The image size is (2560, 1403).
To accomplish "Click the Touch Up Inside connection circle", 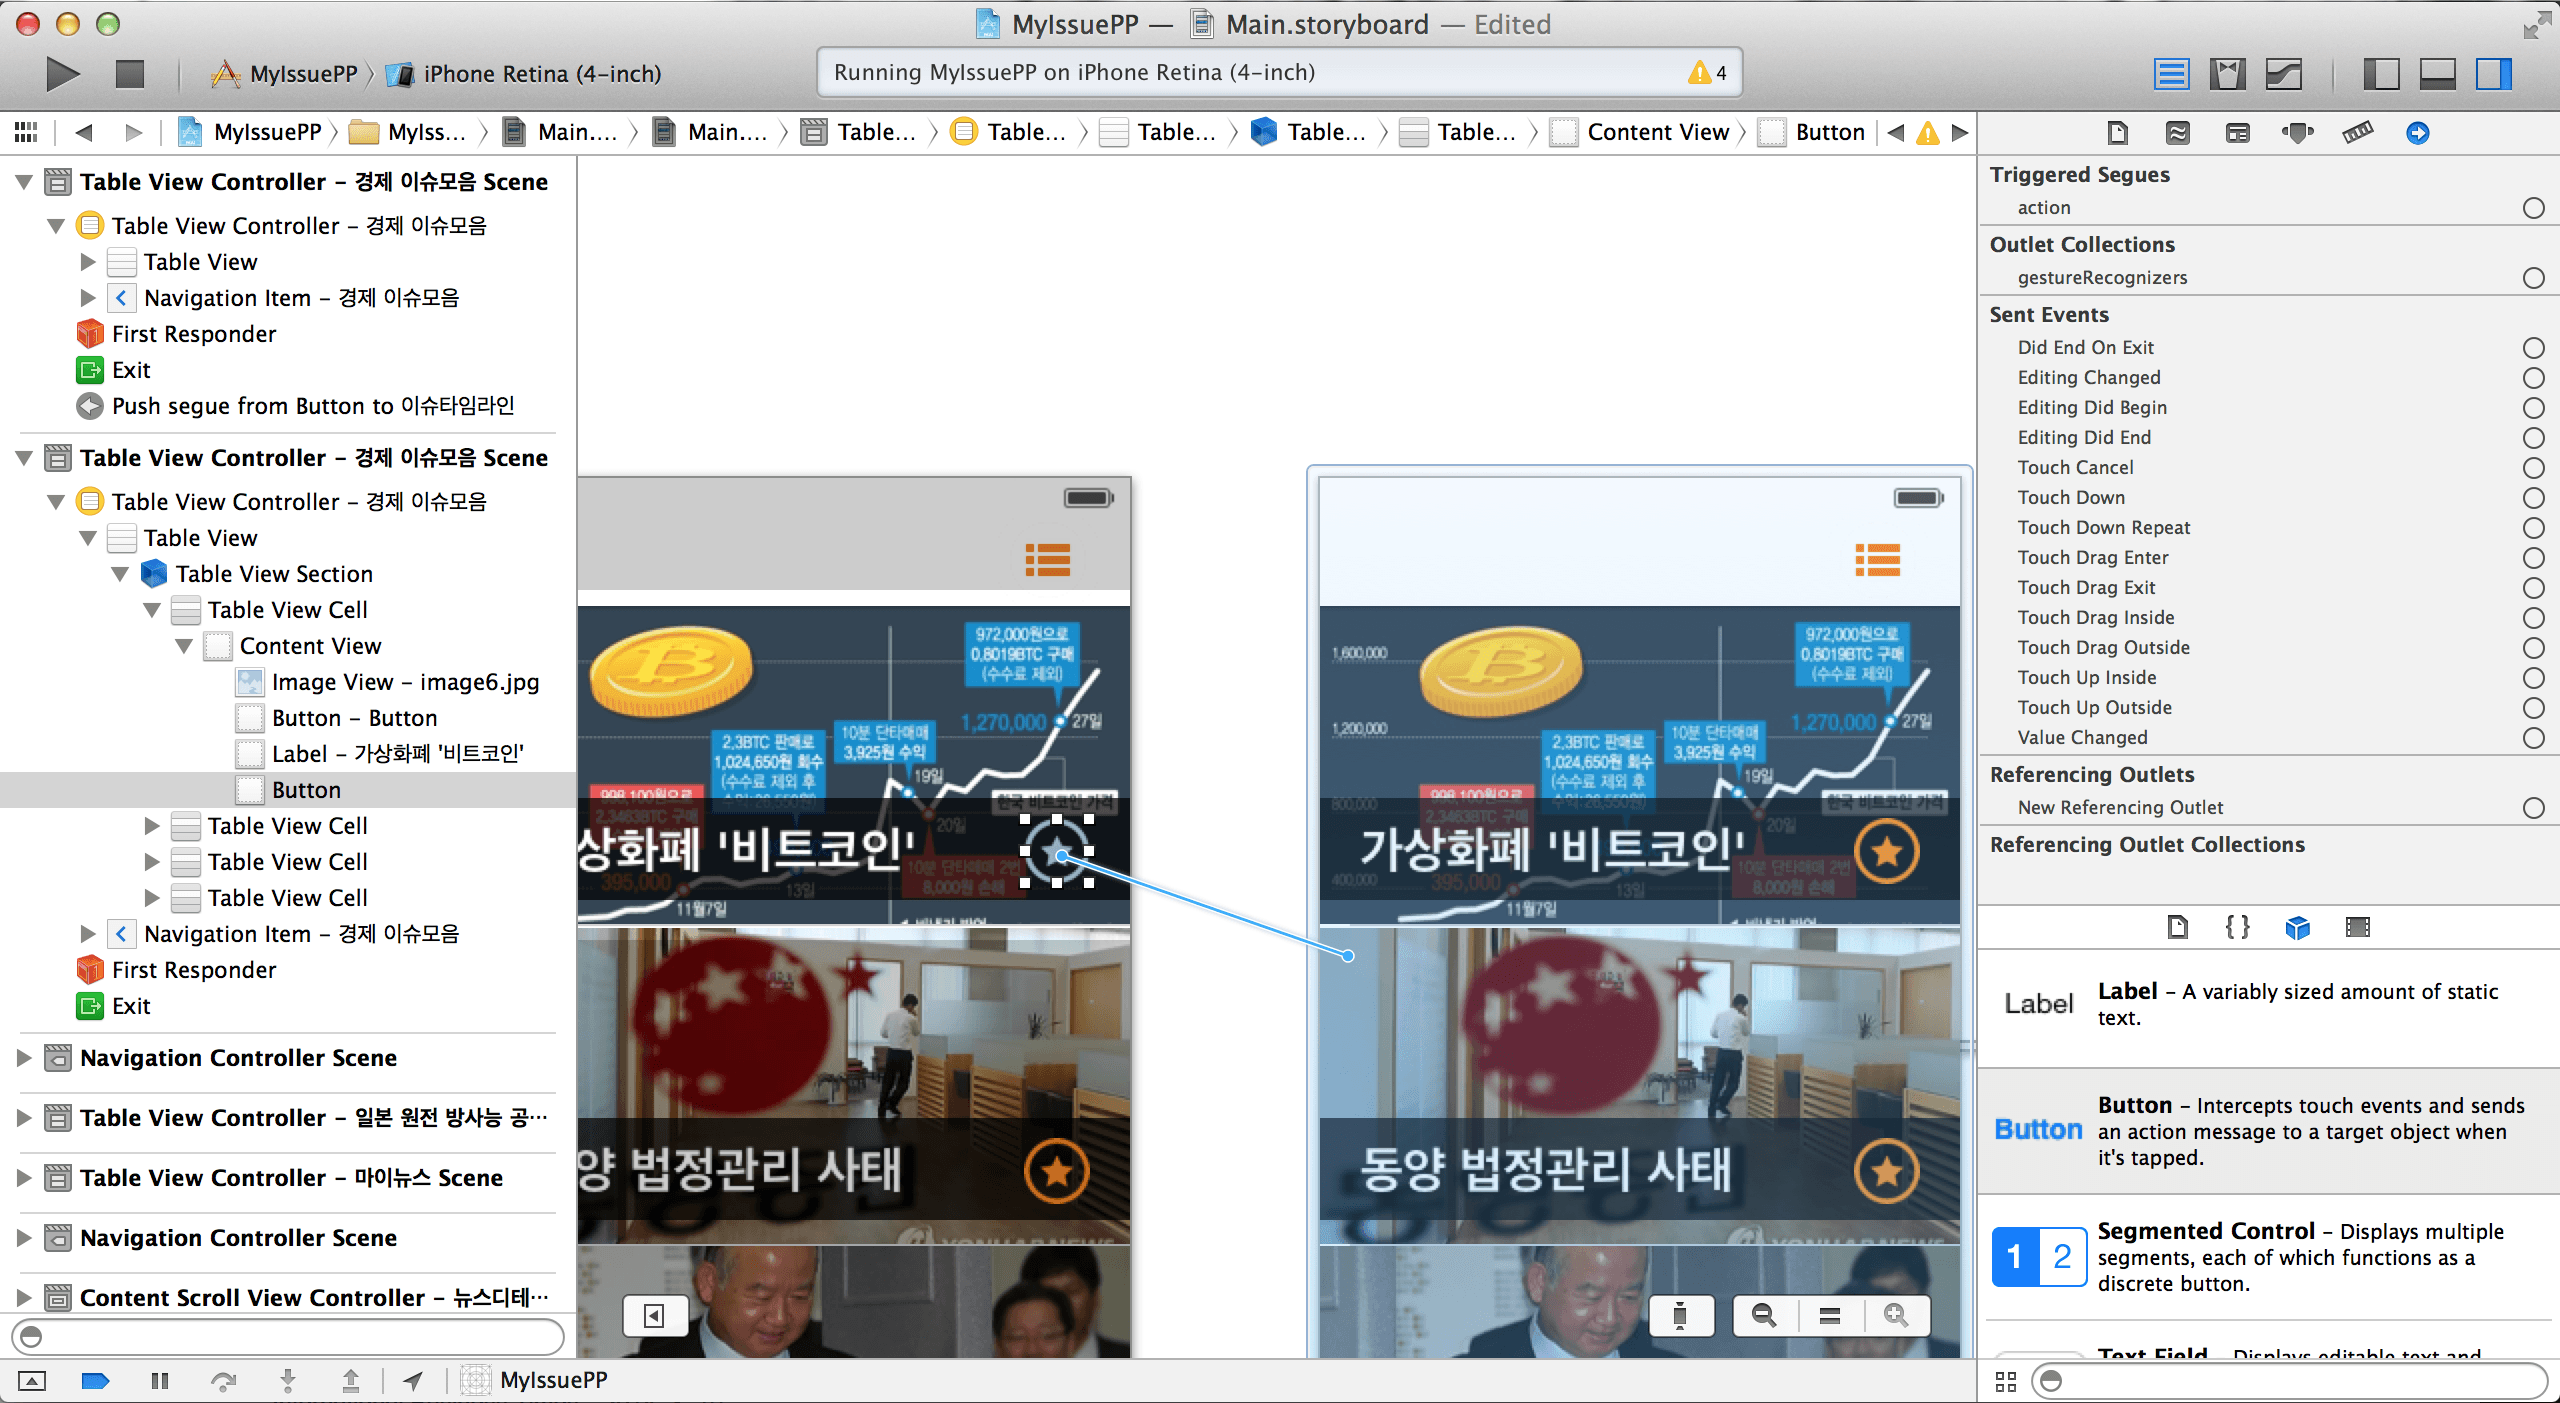I will pyautogui.click(x=2533, y=677).
